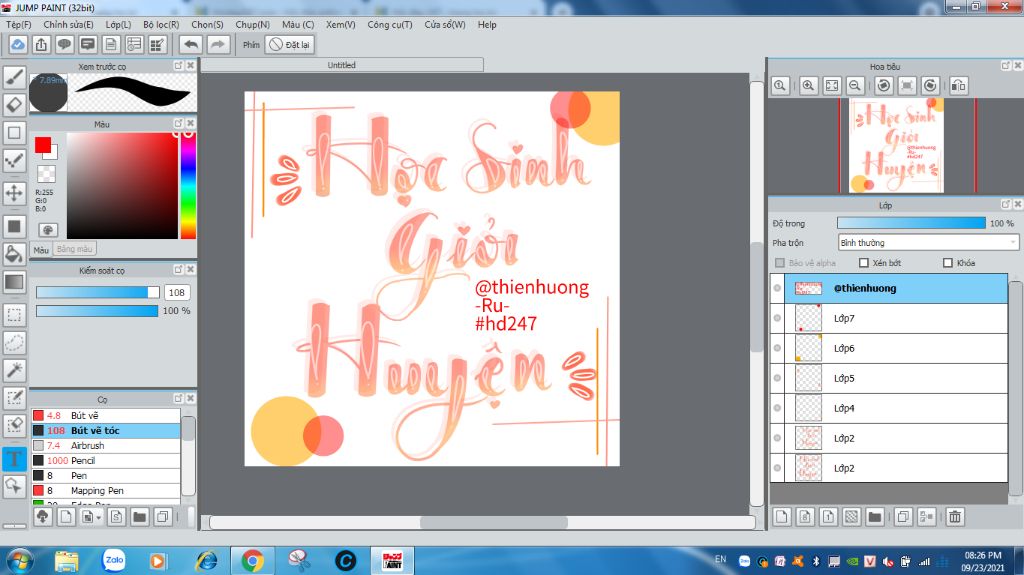Toggle visibility of Lớp7 layer
1024x575 pixels.
(x=777, y=318)
